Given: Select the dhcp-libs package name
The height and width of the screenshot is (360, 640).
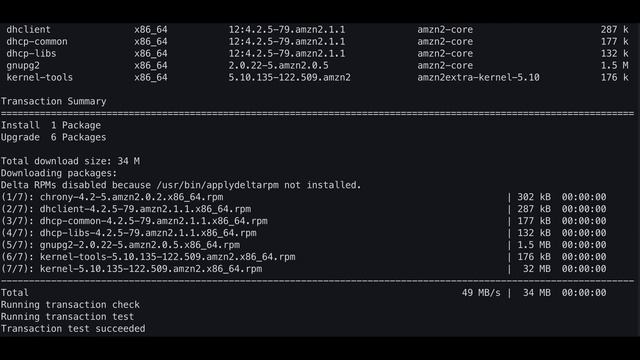Looking at the screenshot, I should (31, 53).
